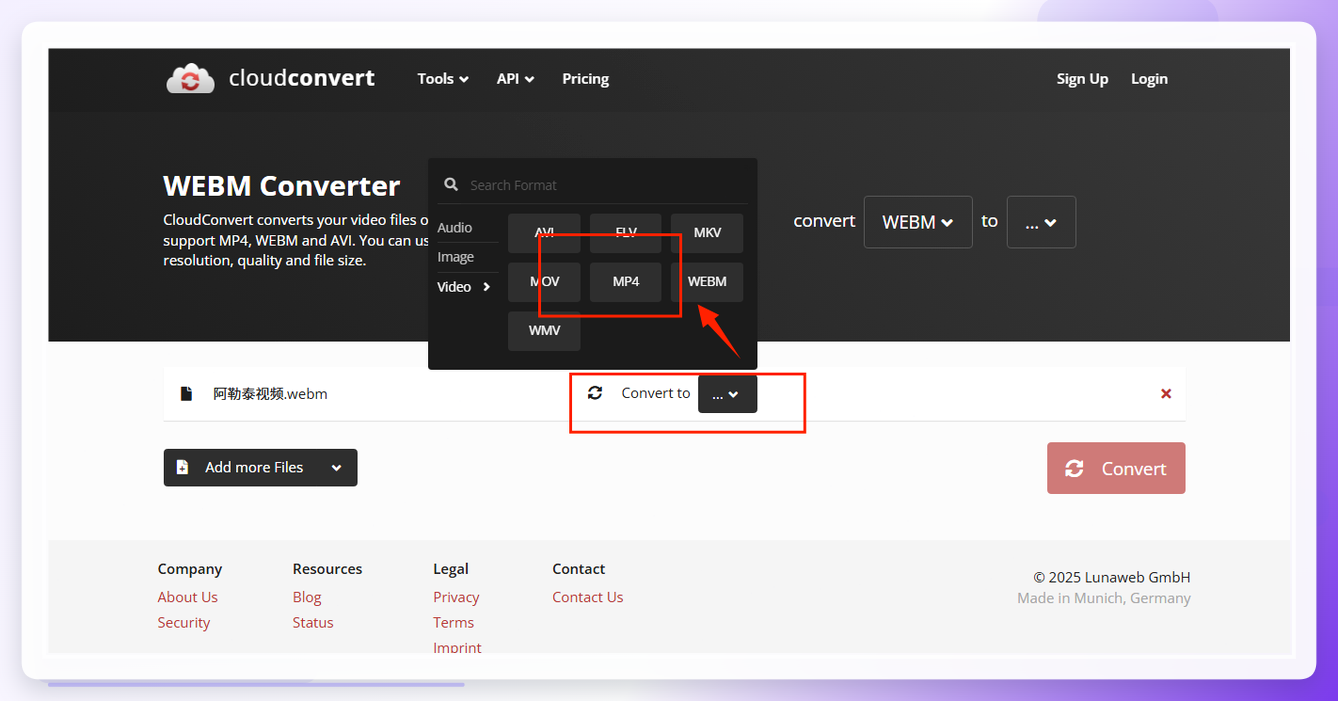Open the Status footer link
1338x701 pixels.
click(313, 622)
